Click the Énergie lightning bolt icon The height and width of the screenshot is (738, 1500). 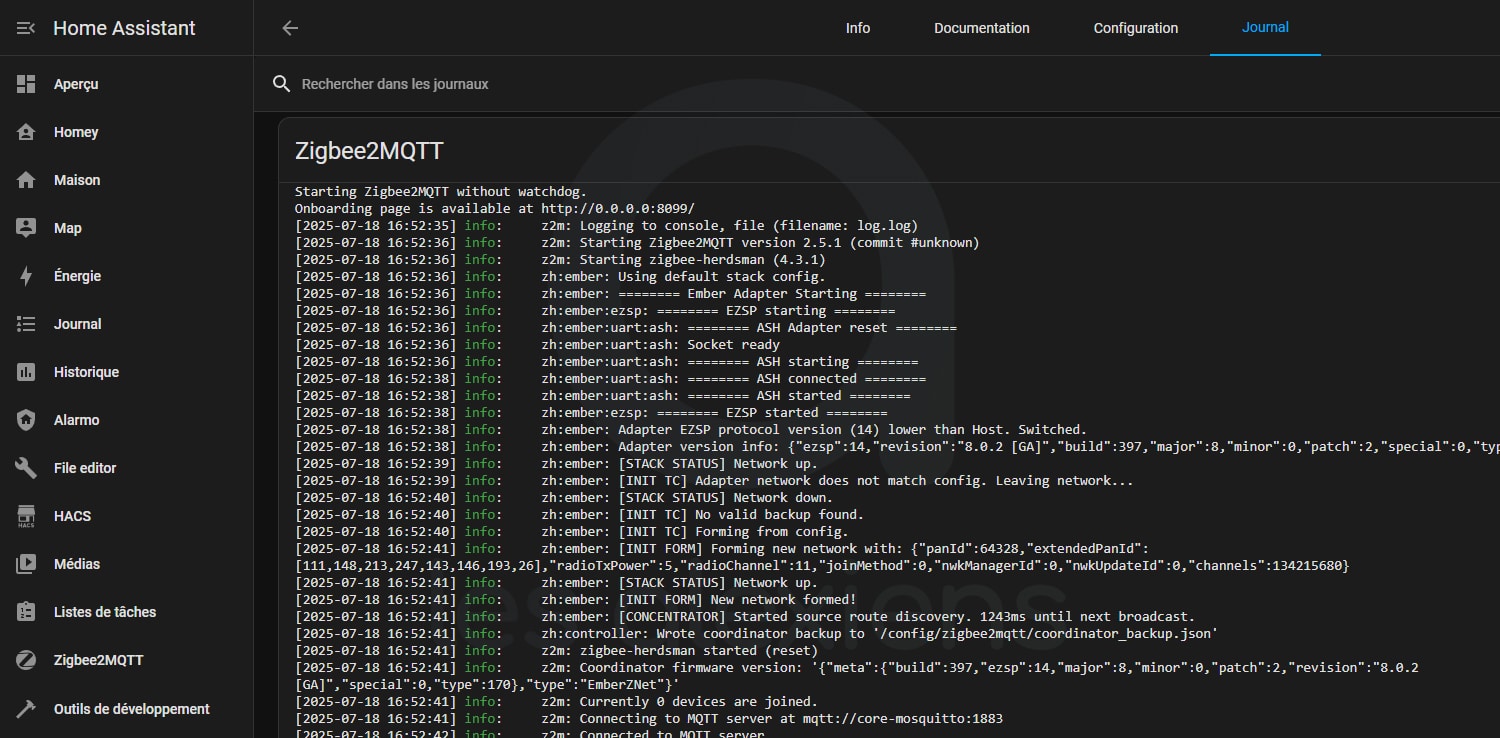click(26, 276)
